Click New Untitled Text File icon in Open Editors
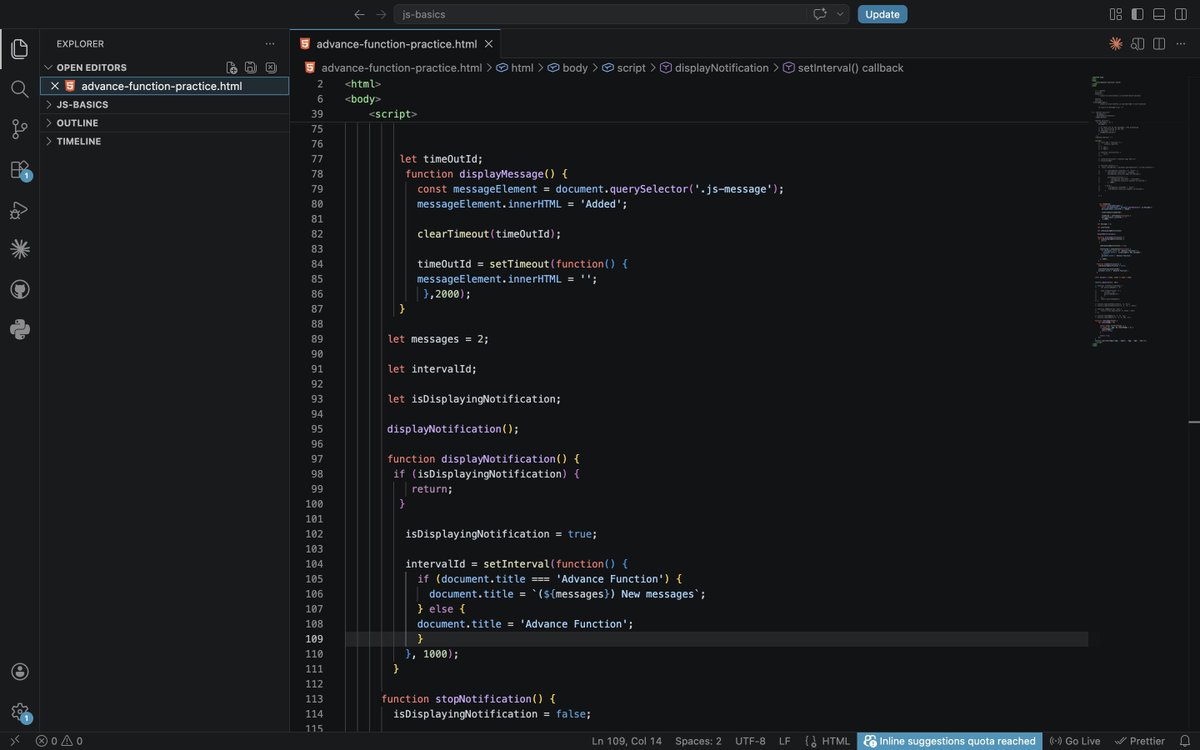 point(232,67)
